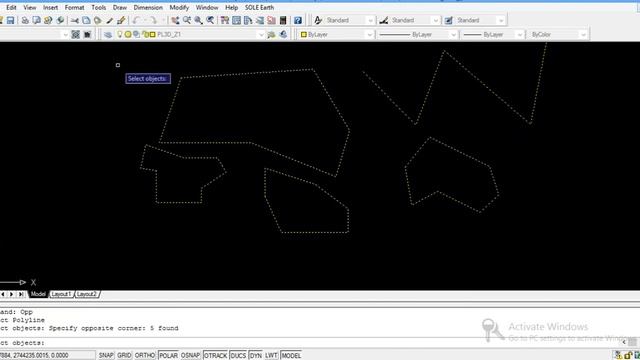Click the Dimension Style icon
Viewport: 640px width, 360px height.
[384, 20]
